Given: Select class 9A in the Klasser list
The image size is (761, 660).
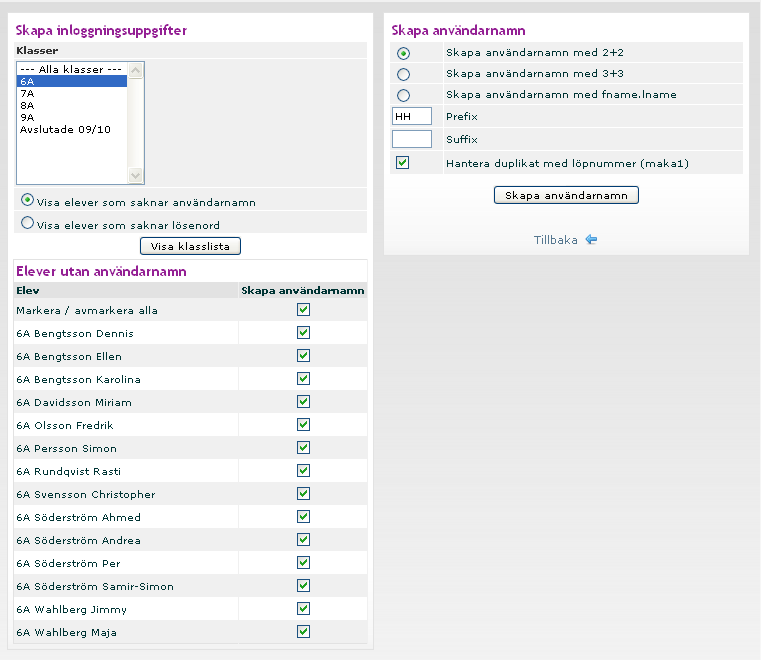Looking at the screenshot, I should click(x=72, y=117).
